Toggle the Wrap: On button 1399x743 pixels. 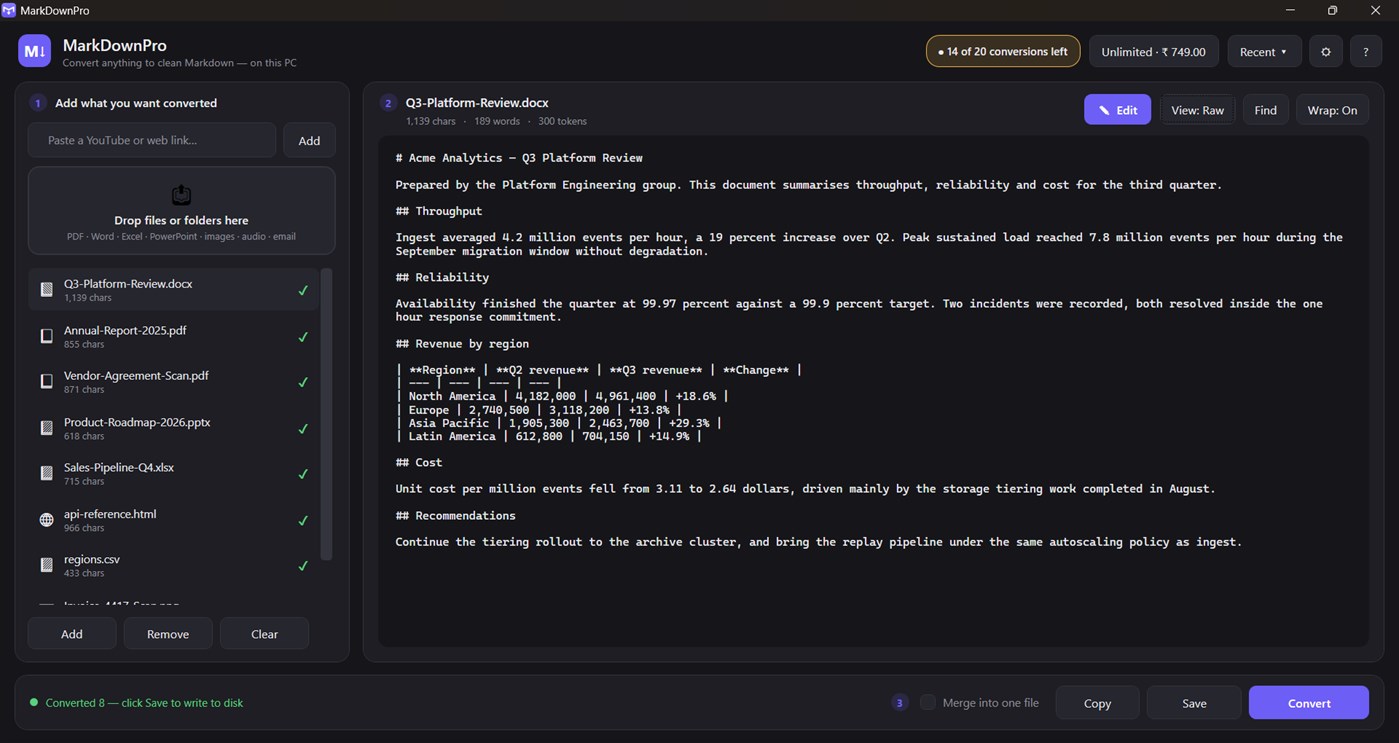point(1332,110)
